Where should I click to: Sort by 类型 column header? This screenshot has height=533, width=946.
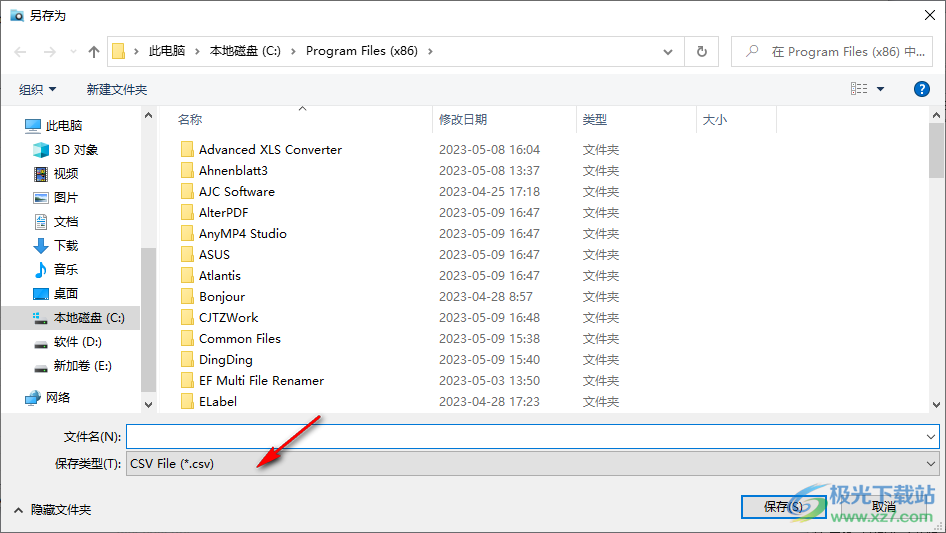tap(595, 120)
